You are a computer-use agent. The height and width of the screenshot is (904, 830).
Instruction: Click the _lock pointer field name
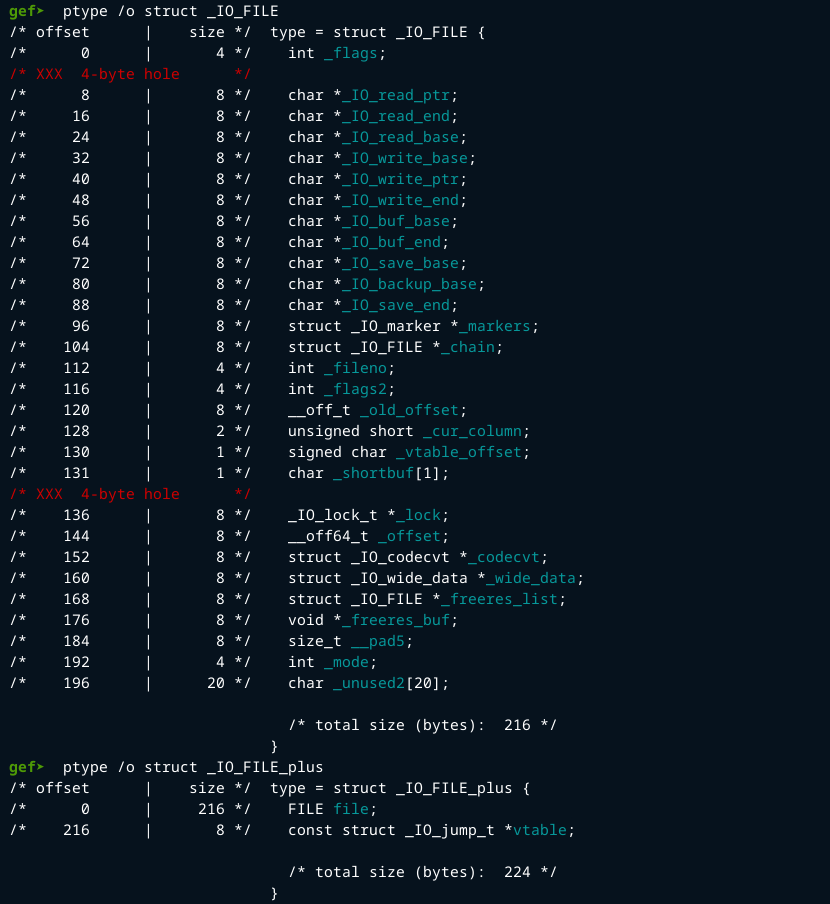(424, 515)
